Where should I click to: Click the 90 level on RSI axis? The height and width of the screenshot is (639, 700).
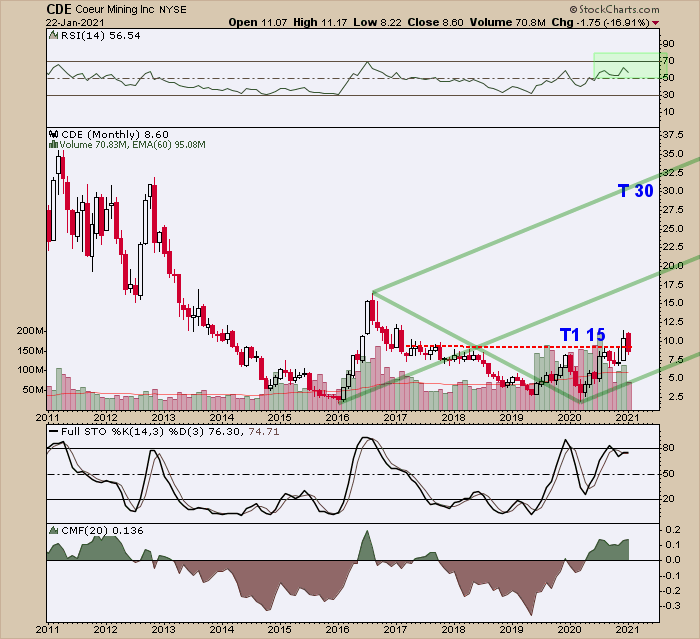[x=669, y=44]
